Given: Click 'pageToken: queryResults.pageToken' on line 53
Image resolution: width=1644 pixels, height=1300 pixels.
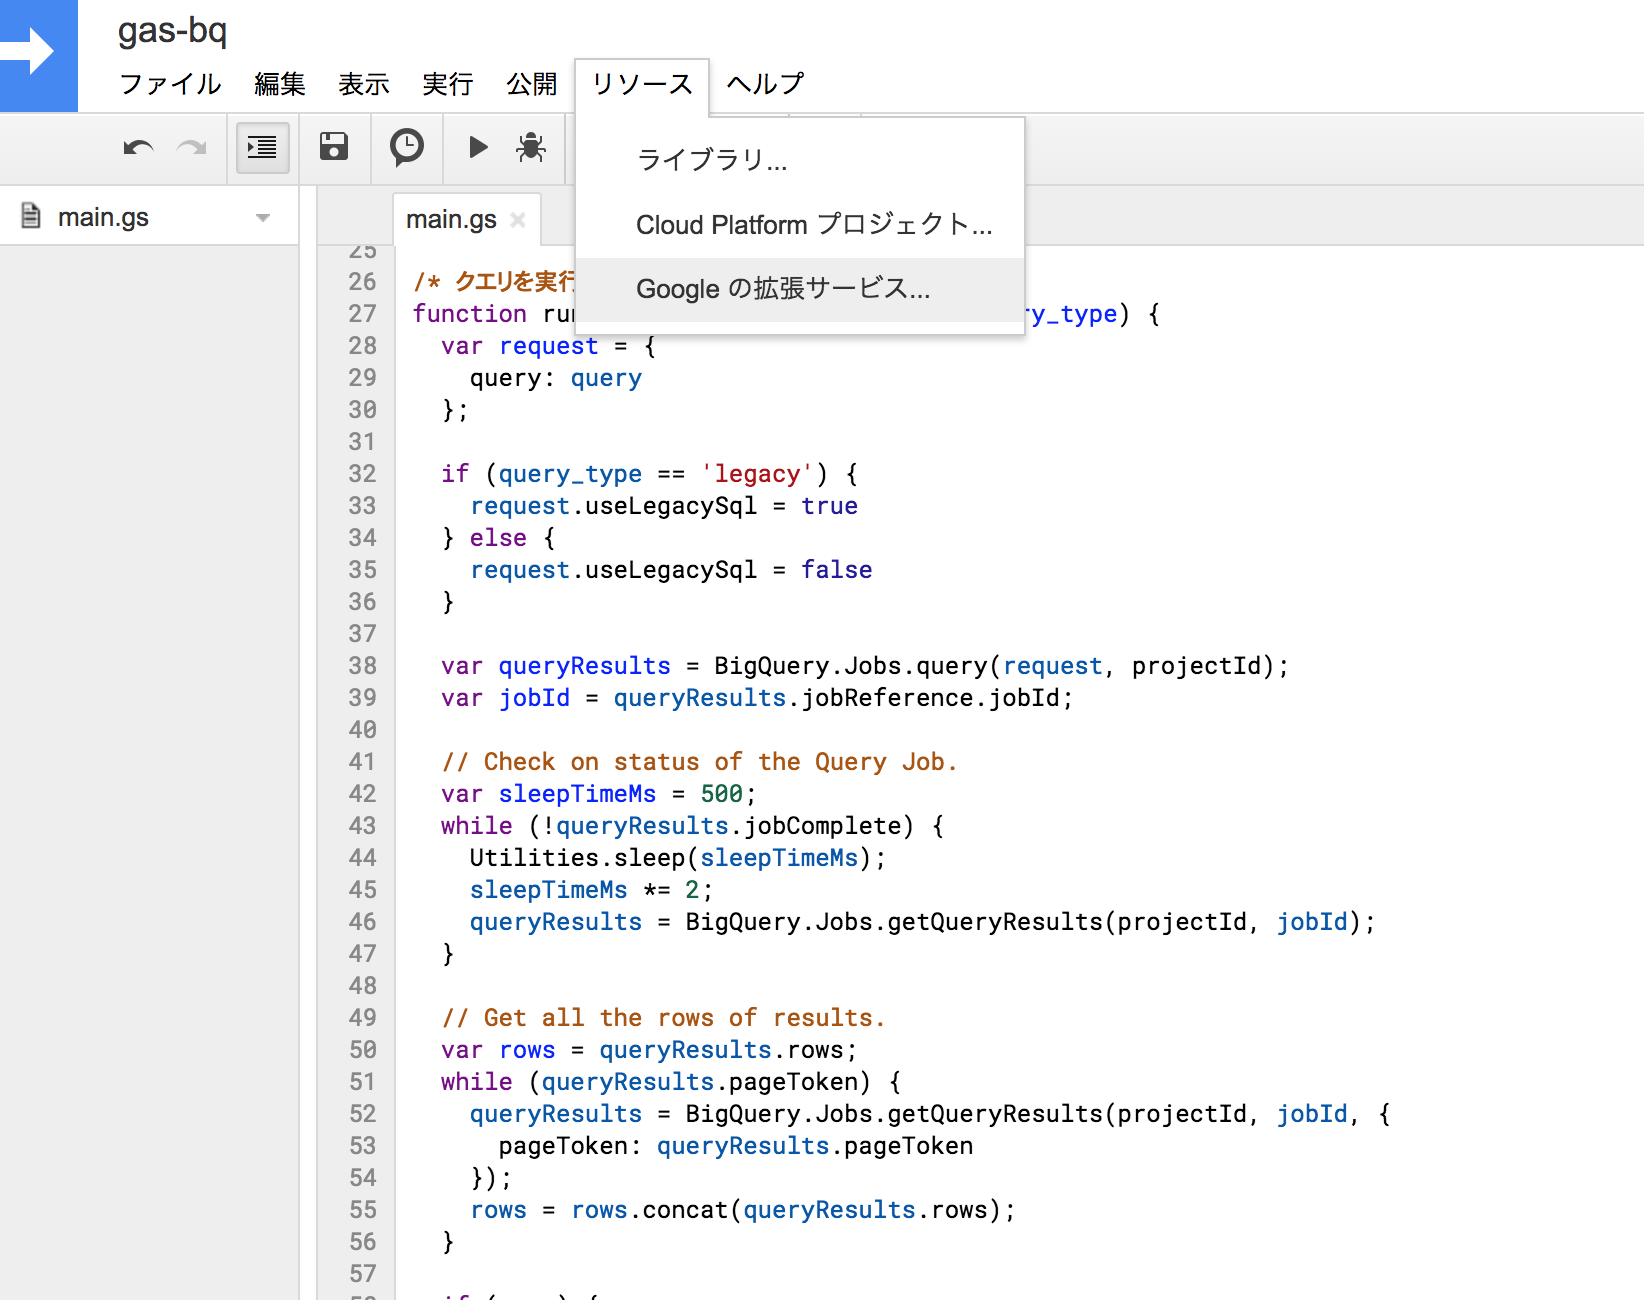Looking at the screenshot, I should point(735,1146).
